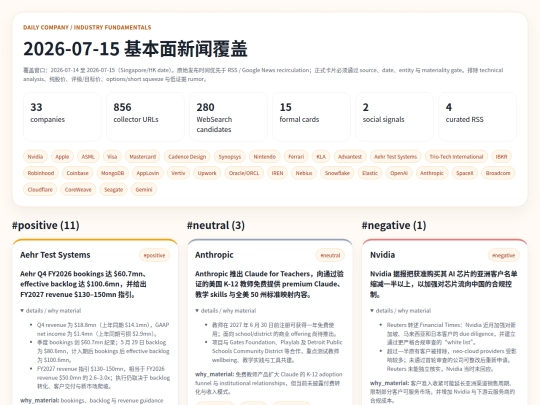Click the #positive (11) column heading
540x405 pixels.
click(46, 226)
